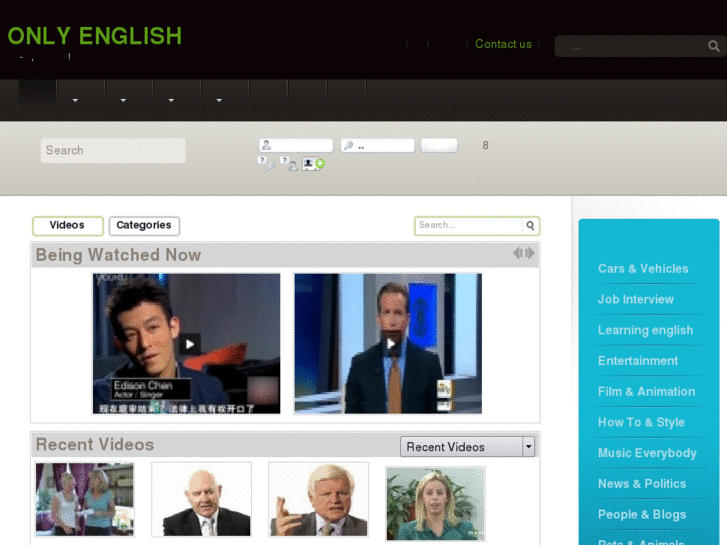The image size is (727, 545).
Task: Play the news anchor video in Being Watched Now
Action: tap(388, 343)
